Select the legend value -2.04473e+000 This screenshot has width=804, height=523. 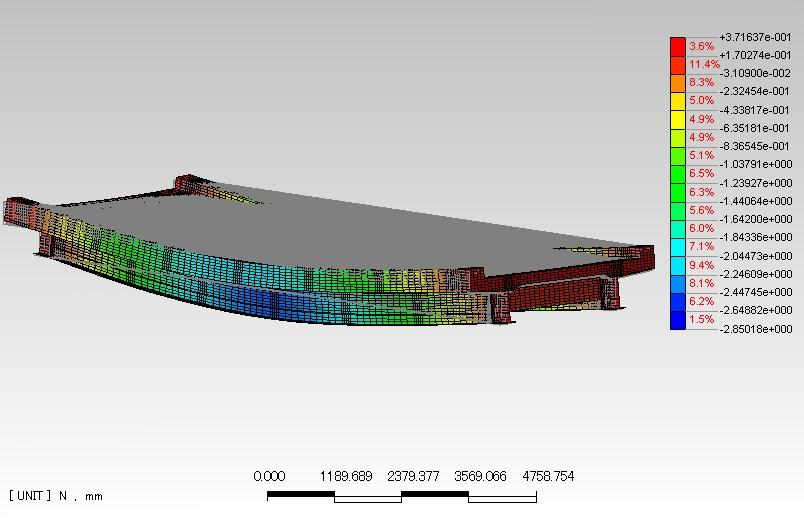pos(756,256)
